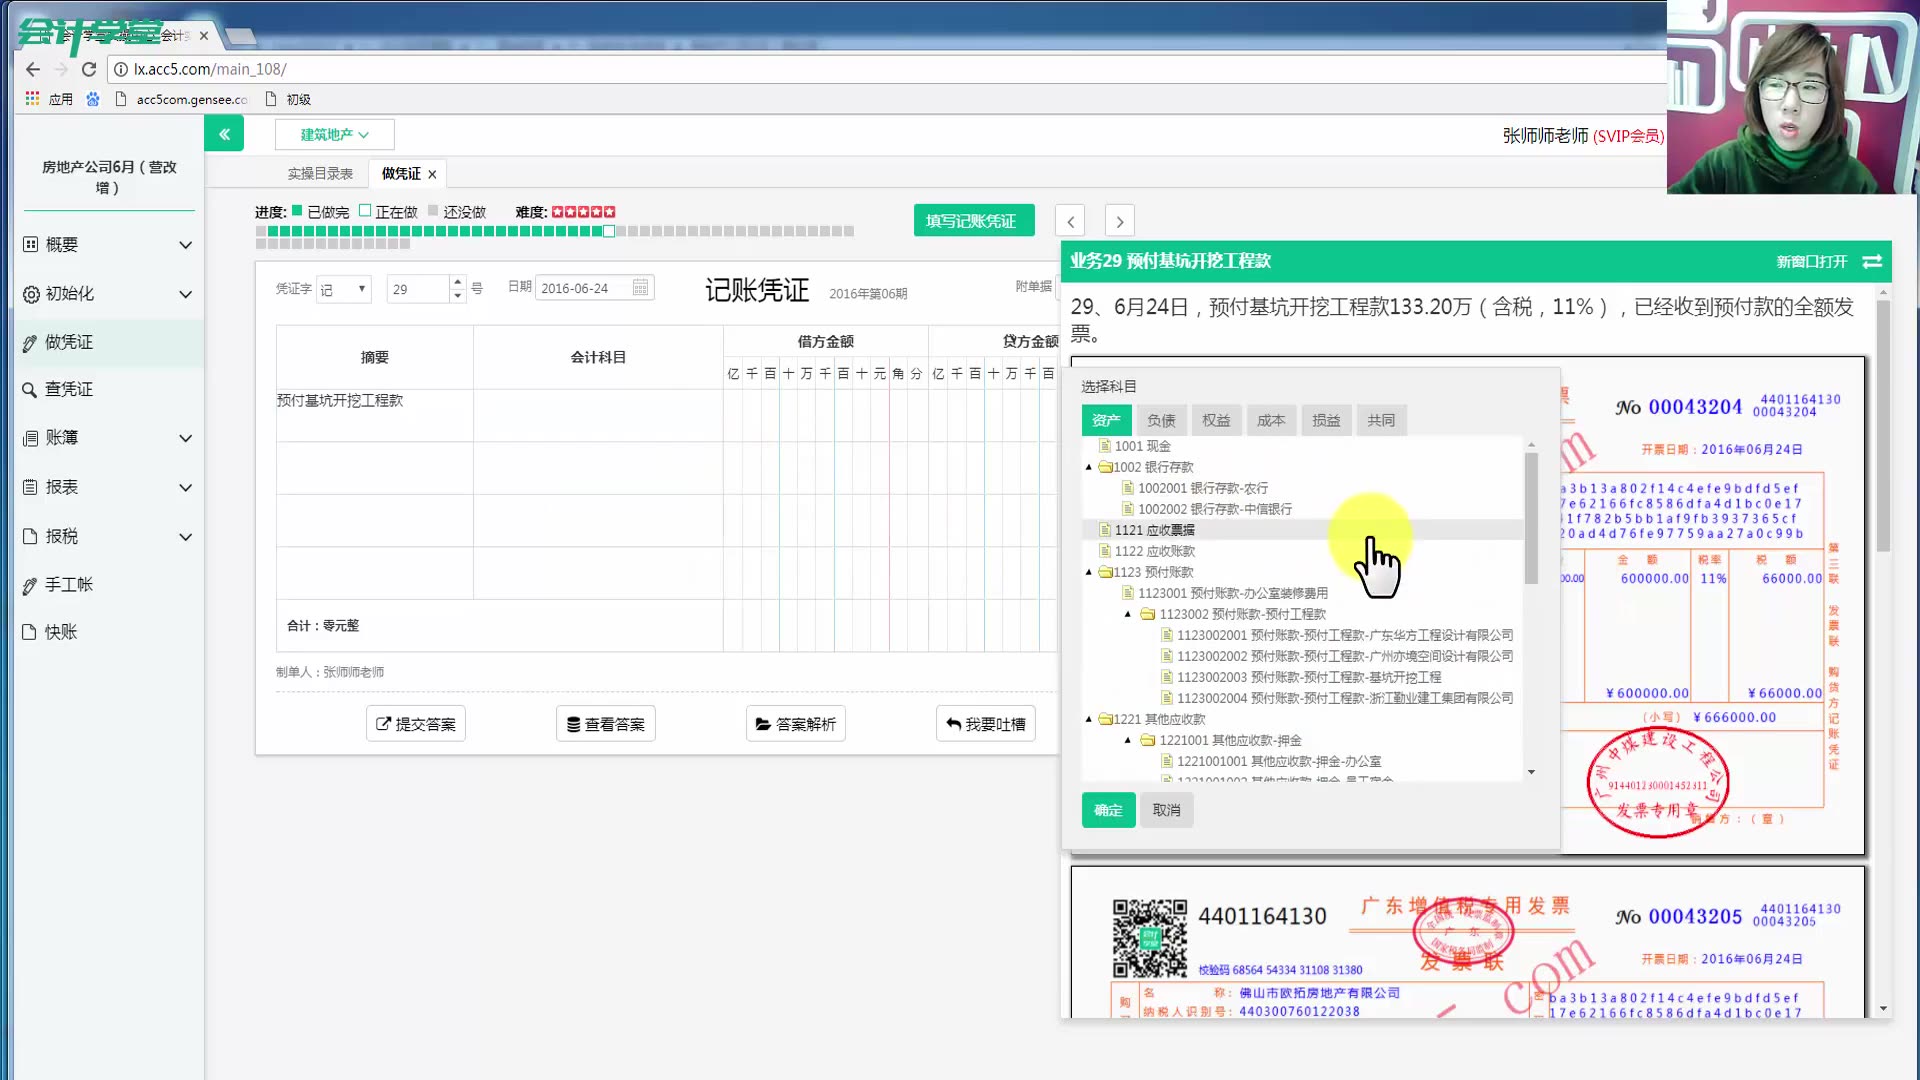Open 查凭证 search item in sidebar
The width and height of the screenshot is (1920, 1080).
[x=108, y=389]
